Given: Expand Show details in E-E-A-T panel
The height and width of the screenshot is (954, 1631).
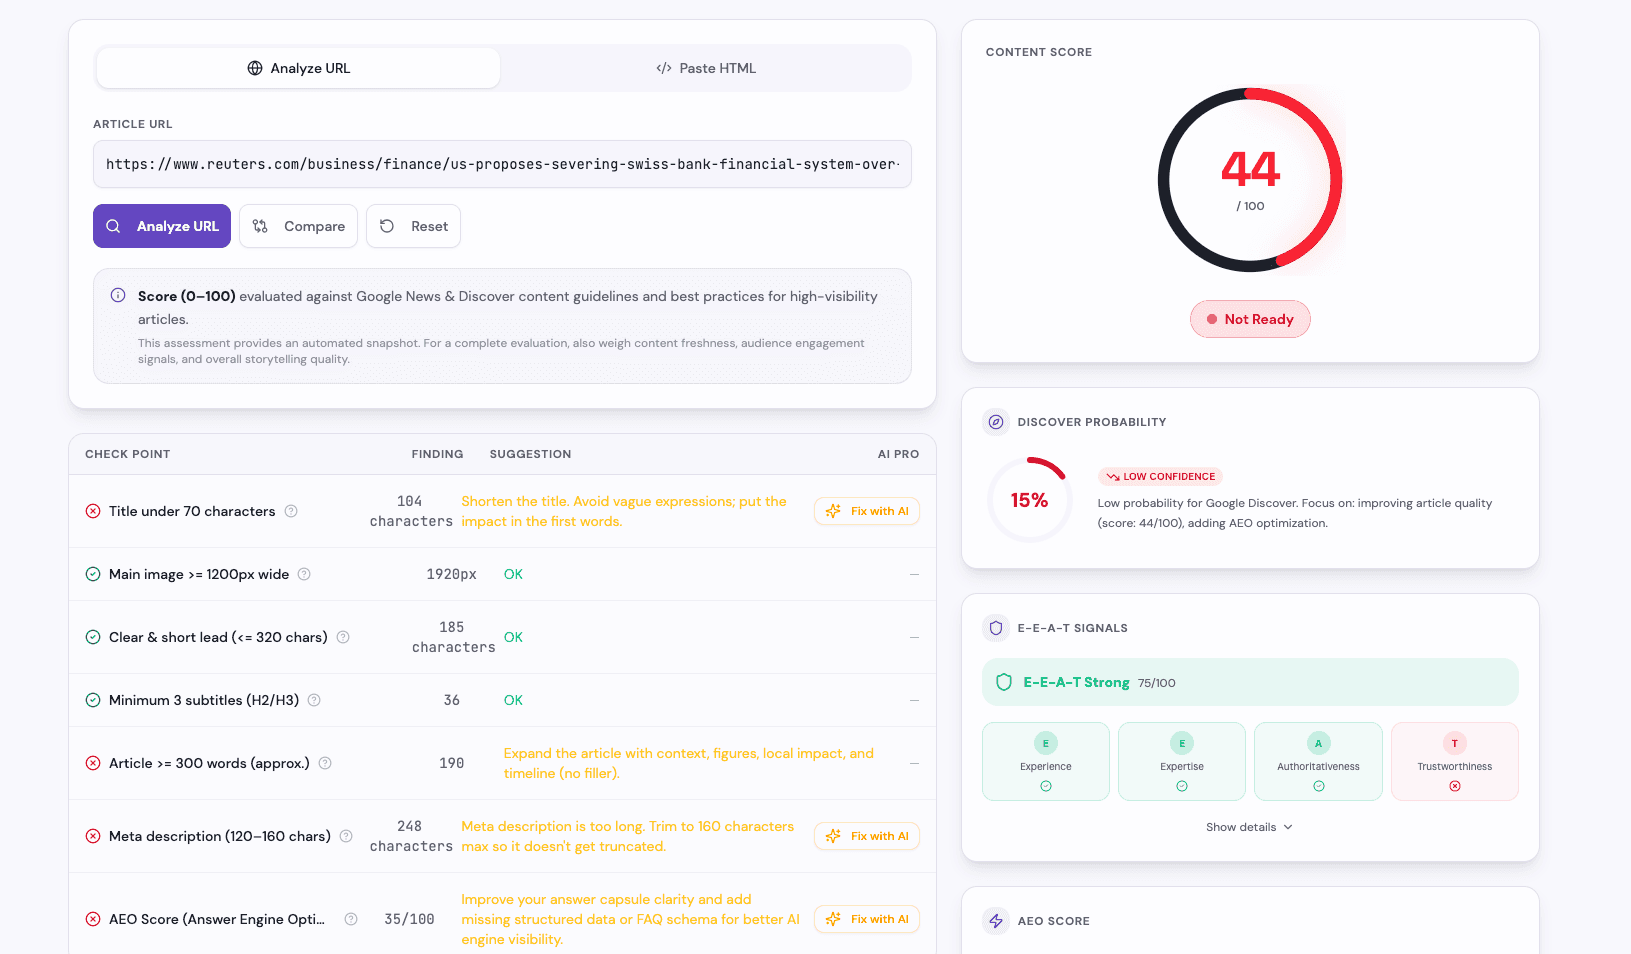Looking at the screenshot, I should point(1249,827).
